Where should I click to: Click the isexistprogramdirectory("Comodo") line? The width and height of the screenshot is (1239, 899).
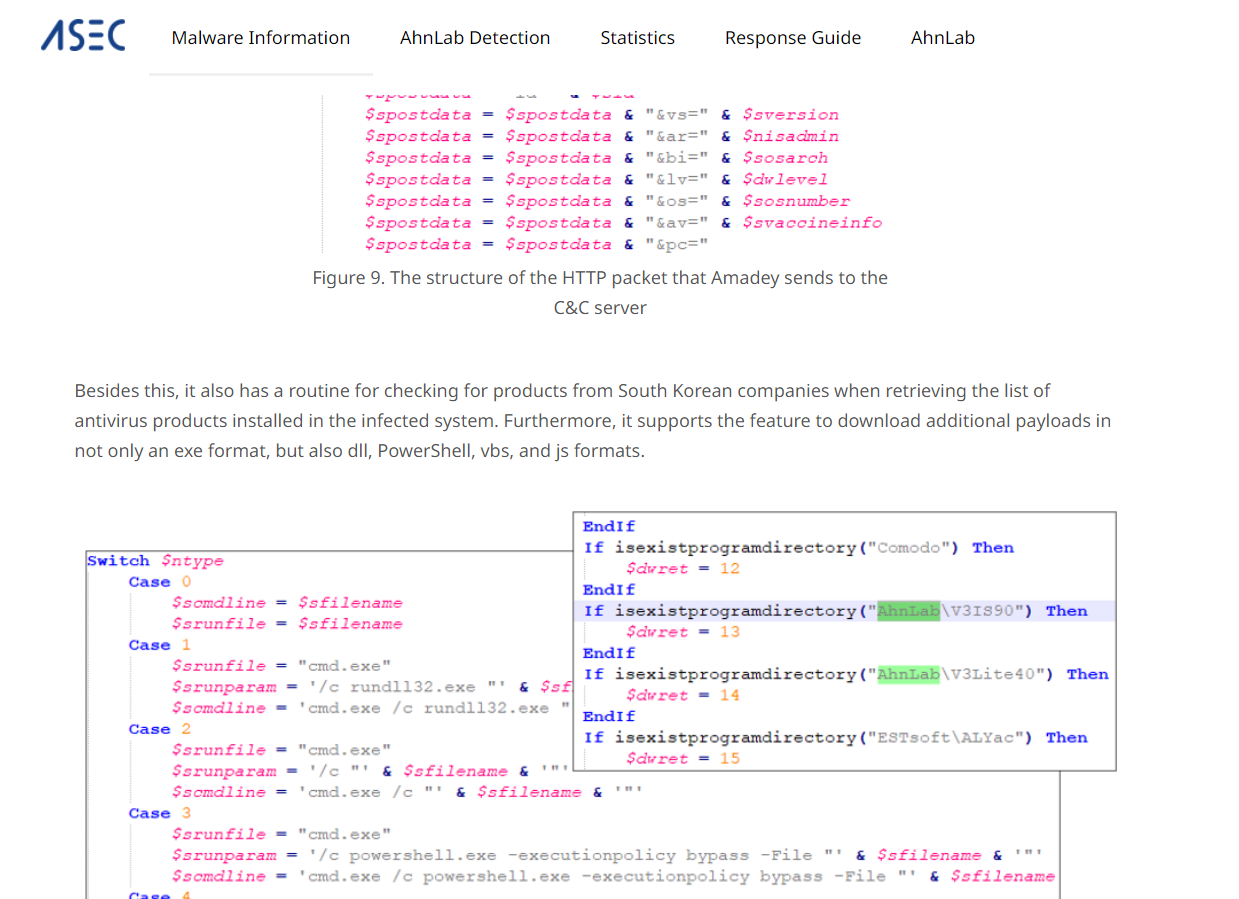799,548
